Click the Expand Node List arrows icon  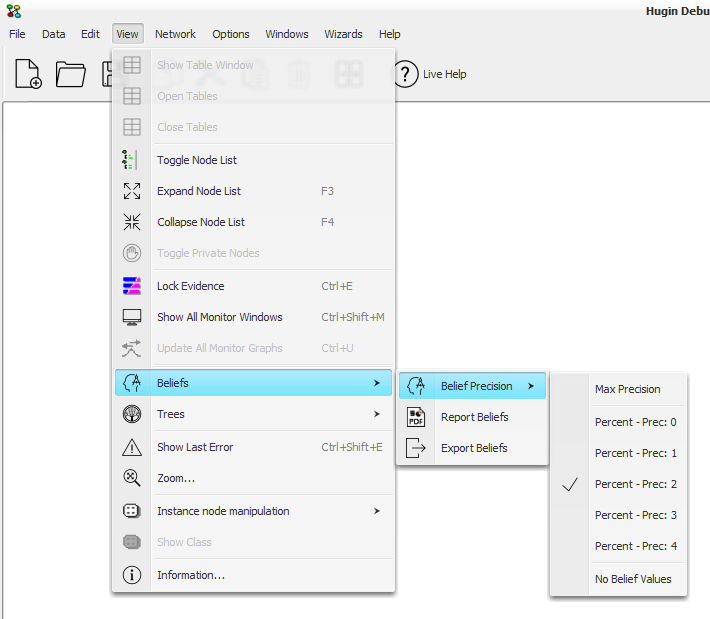click(132, 191)
